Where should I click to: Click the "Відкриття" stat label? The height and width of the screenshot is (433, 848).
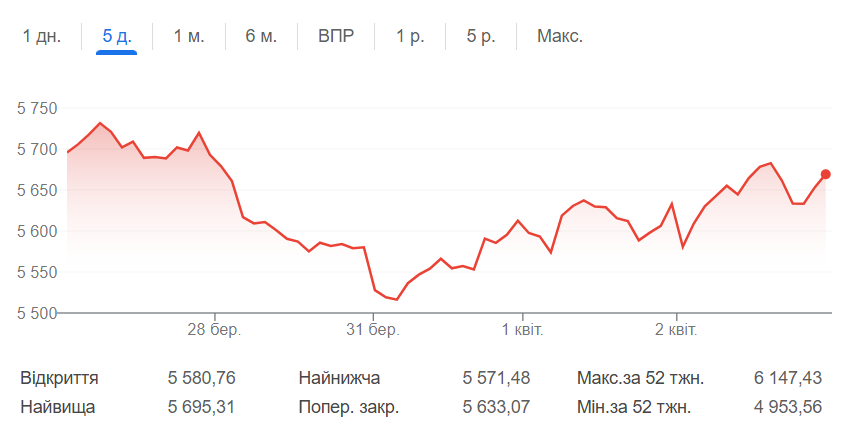(x=59, y=378)
